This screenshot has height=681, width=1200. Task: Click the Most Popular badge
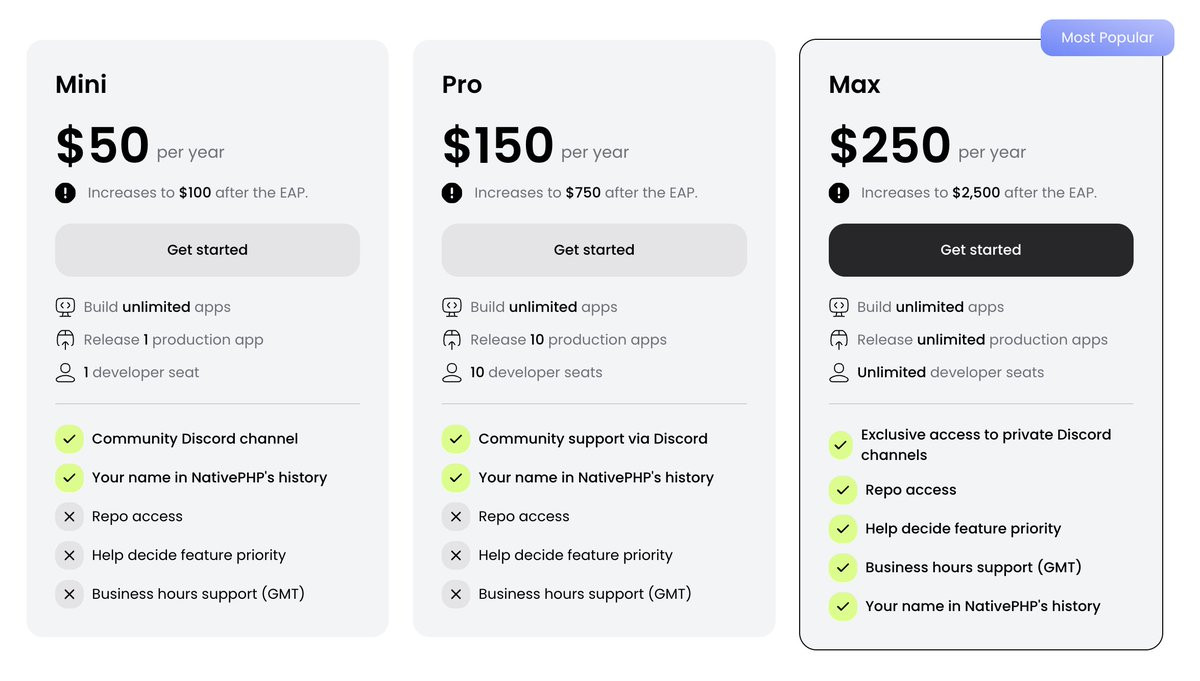(x=1107, y=38)
